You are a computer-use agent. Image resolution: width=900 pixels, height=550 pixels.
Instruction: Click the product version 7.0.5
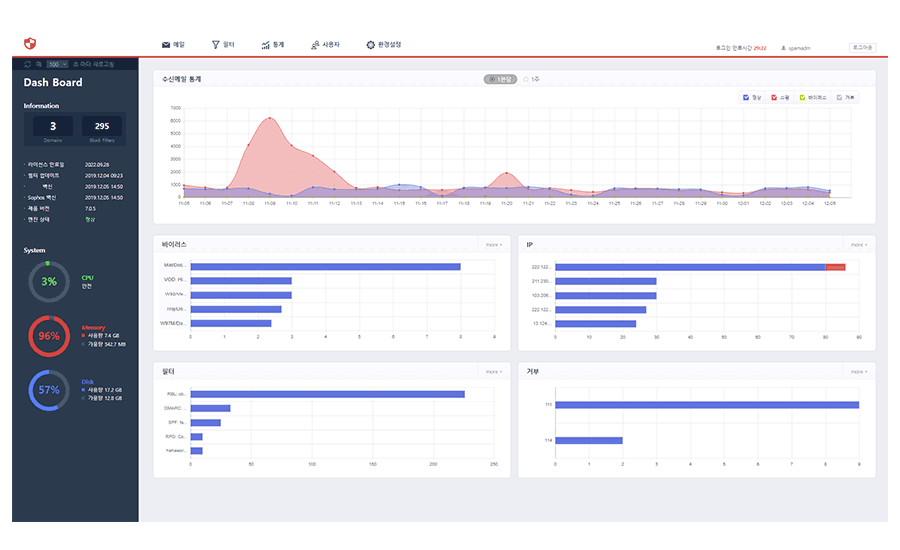pyautogui.click(x=90, y=208)
